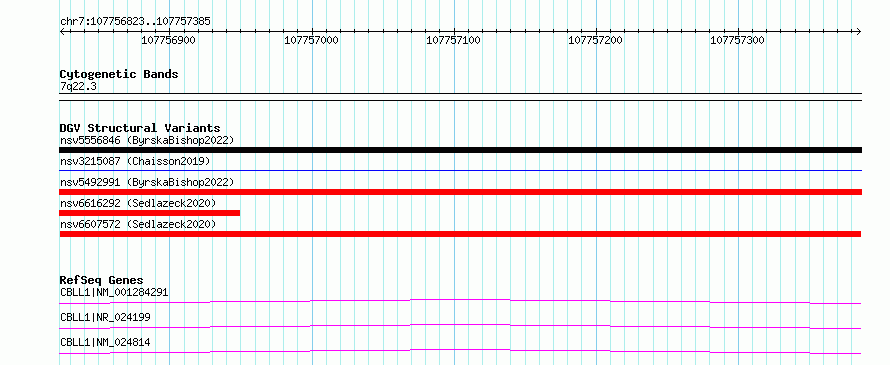Click the black nsv5556846 variant bar
The width and height of the screenshot is (890, 365).
460,150
